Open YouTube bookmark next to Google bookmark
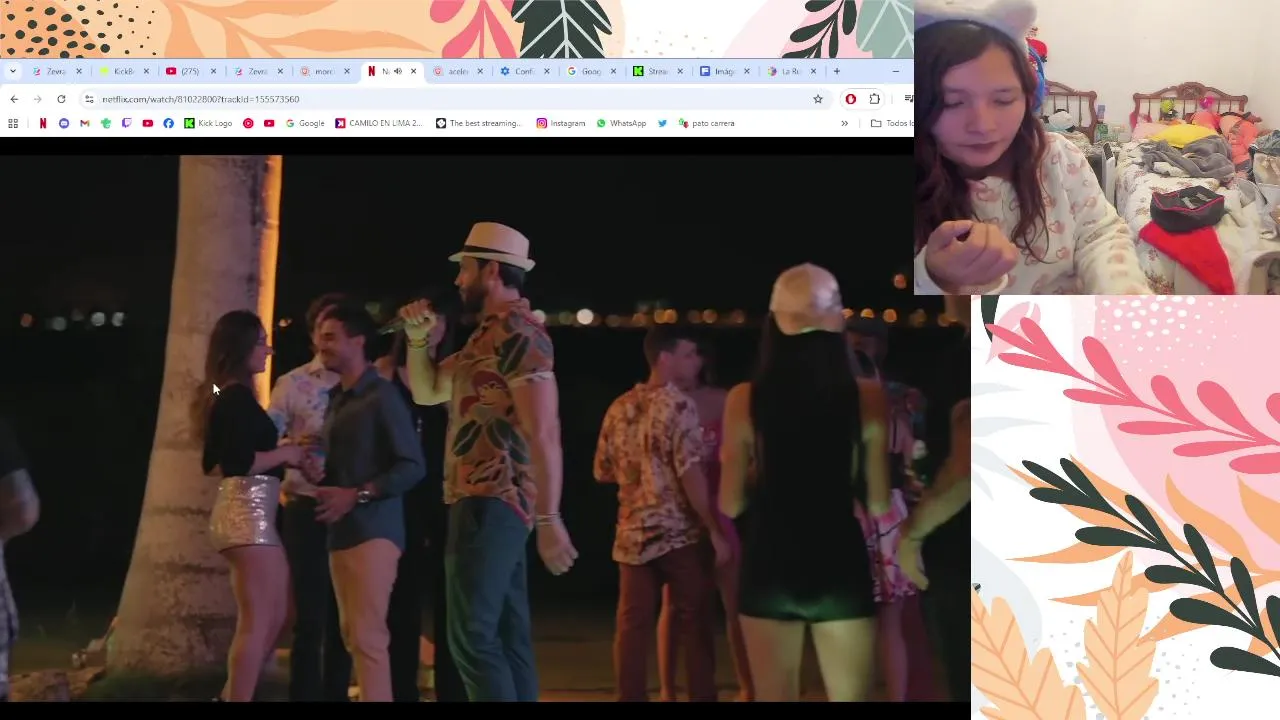The width and height of the screenshot is (1280, 720). (269, 123)
